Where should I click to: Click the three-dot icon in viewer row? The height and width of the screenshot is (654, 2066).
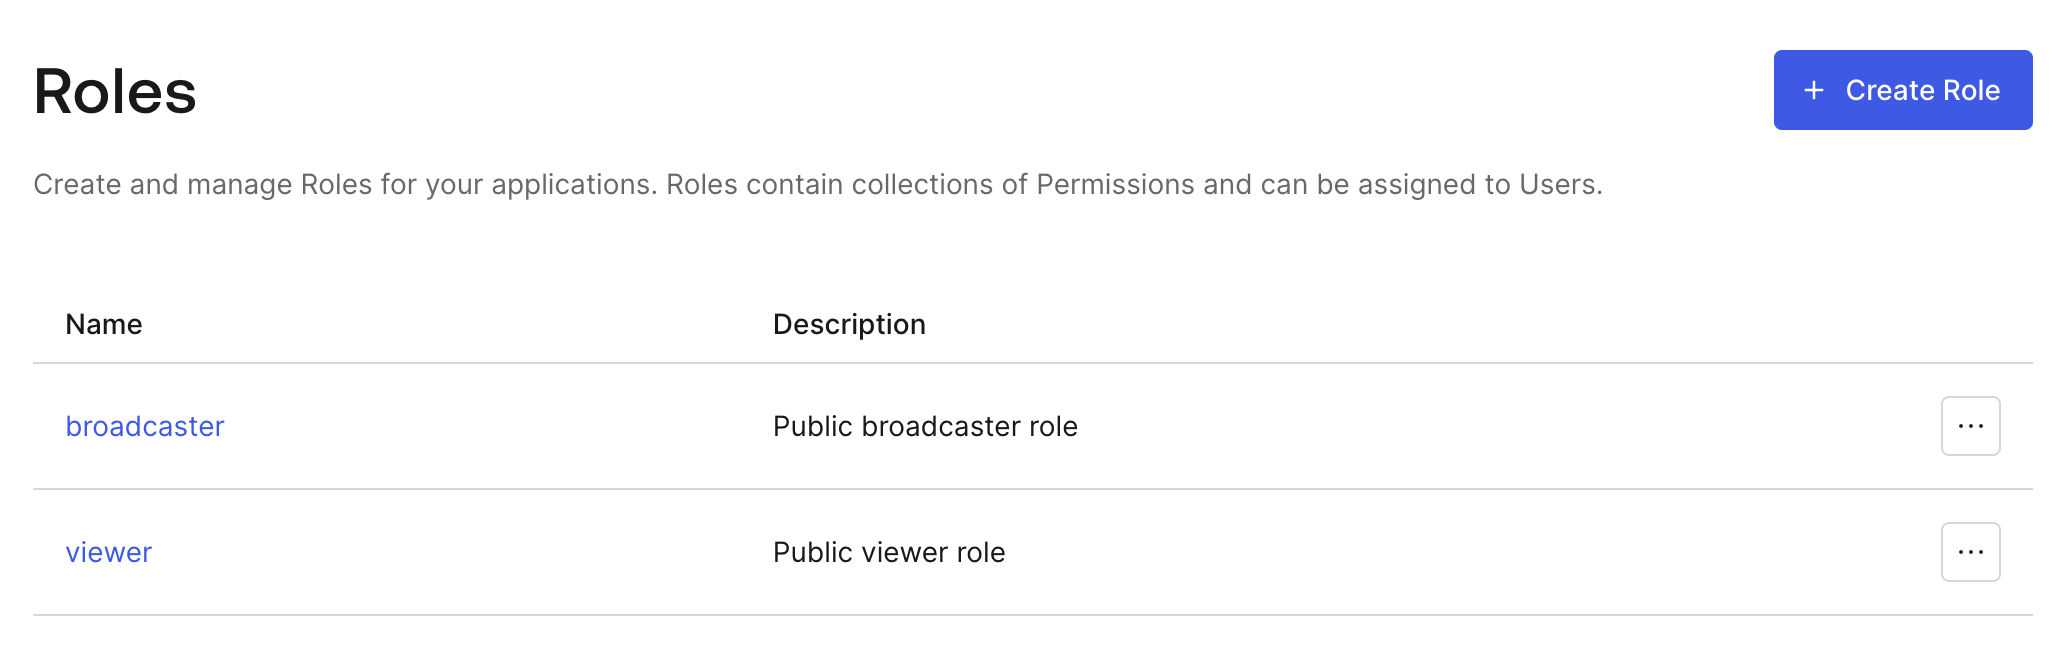[x=1970, y=552]
